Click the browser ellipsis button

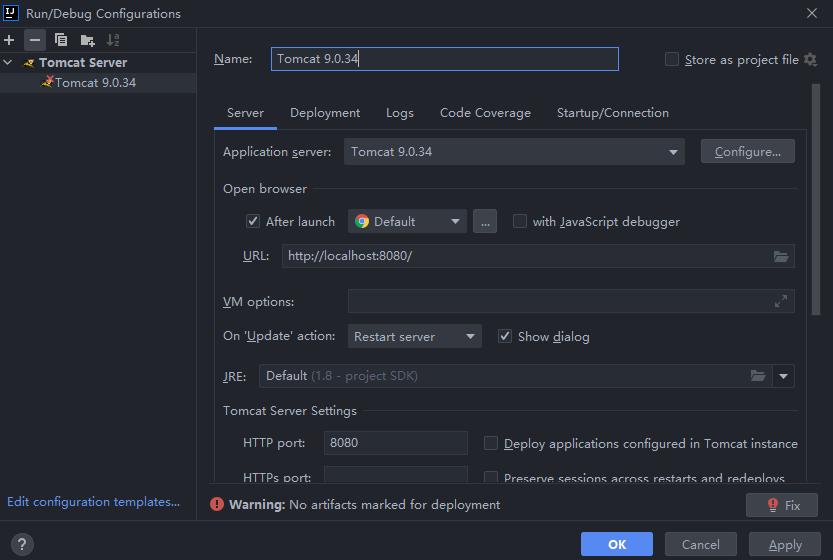point(485,221)
